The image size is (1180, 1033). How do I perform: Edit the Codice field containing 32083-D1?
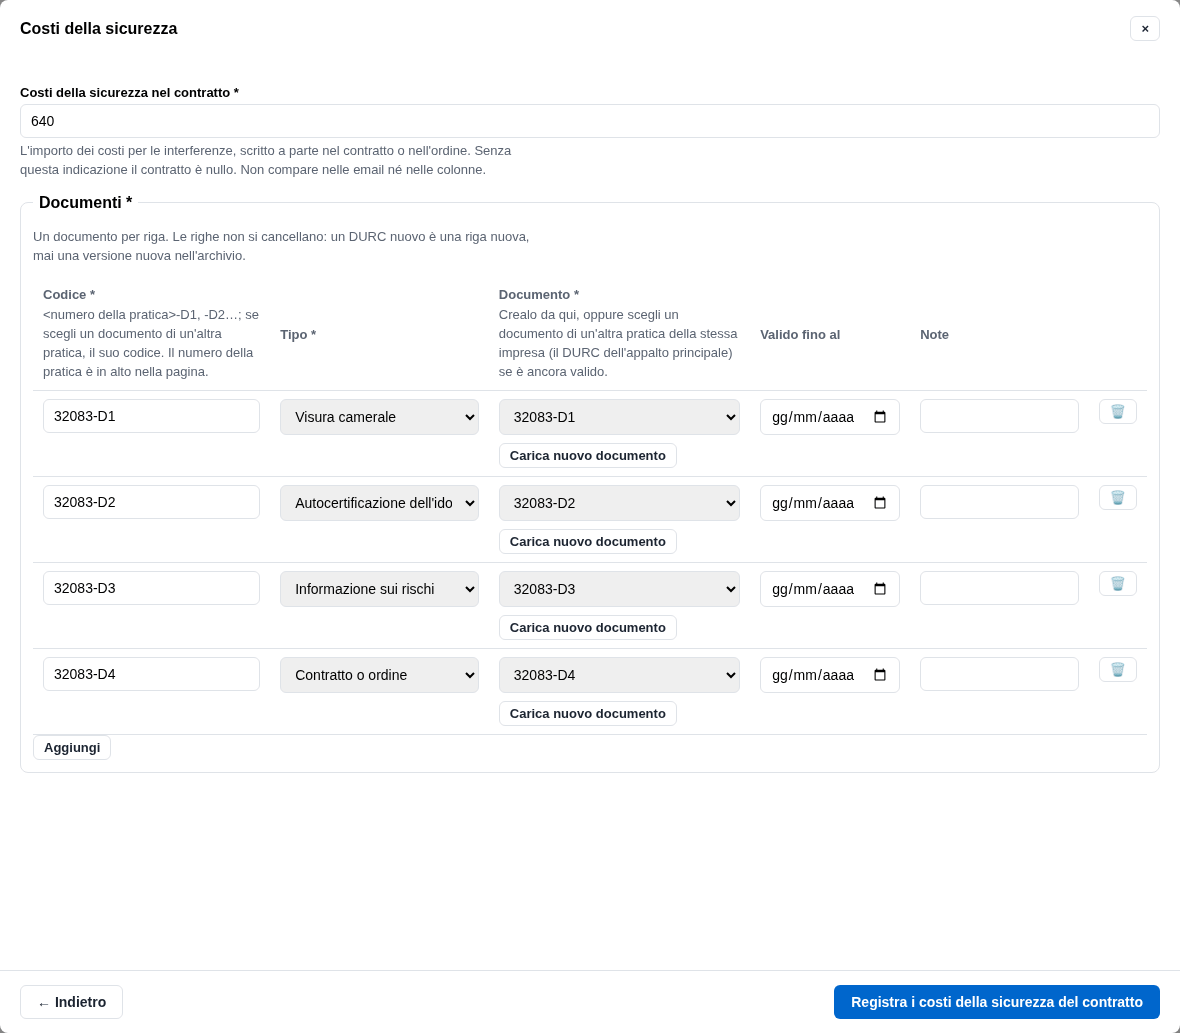[x=151, y=416]
